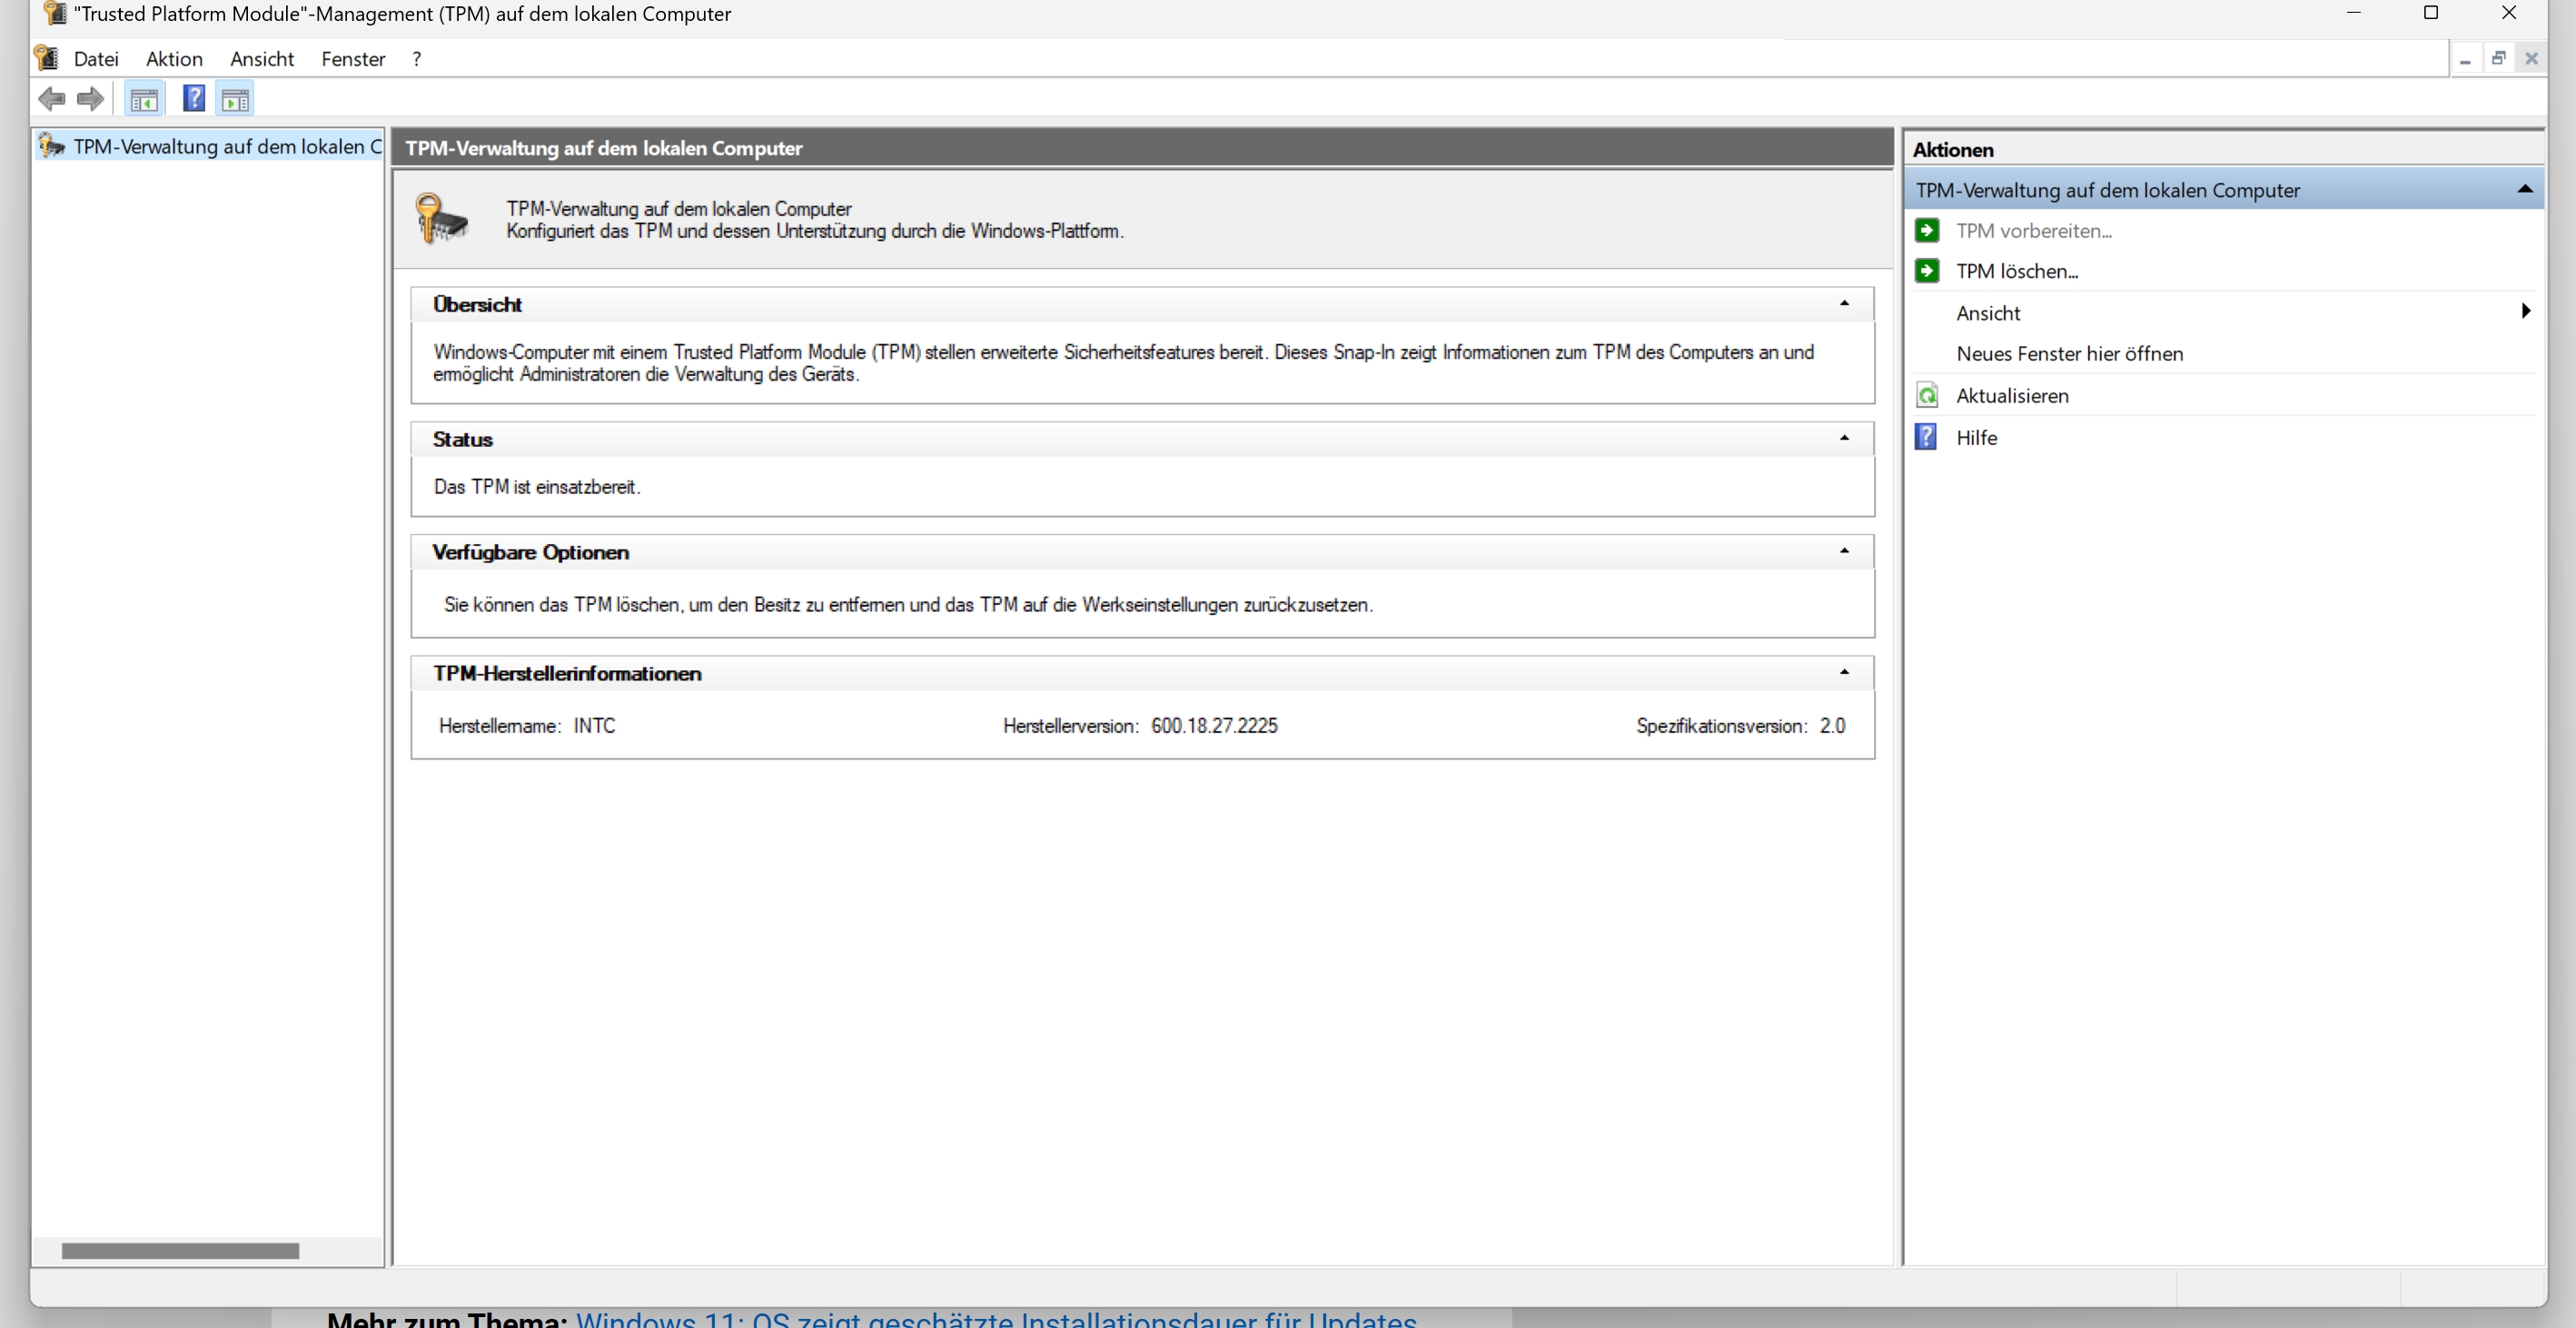The height and width of the screenshot is (1328, 2576).
Task: Select TPM-Verwaltung node in the tree
Action: [x=226, y=147]
